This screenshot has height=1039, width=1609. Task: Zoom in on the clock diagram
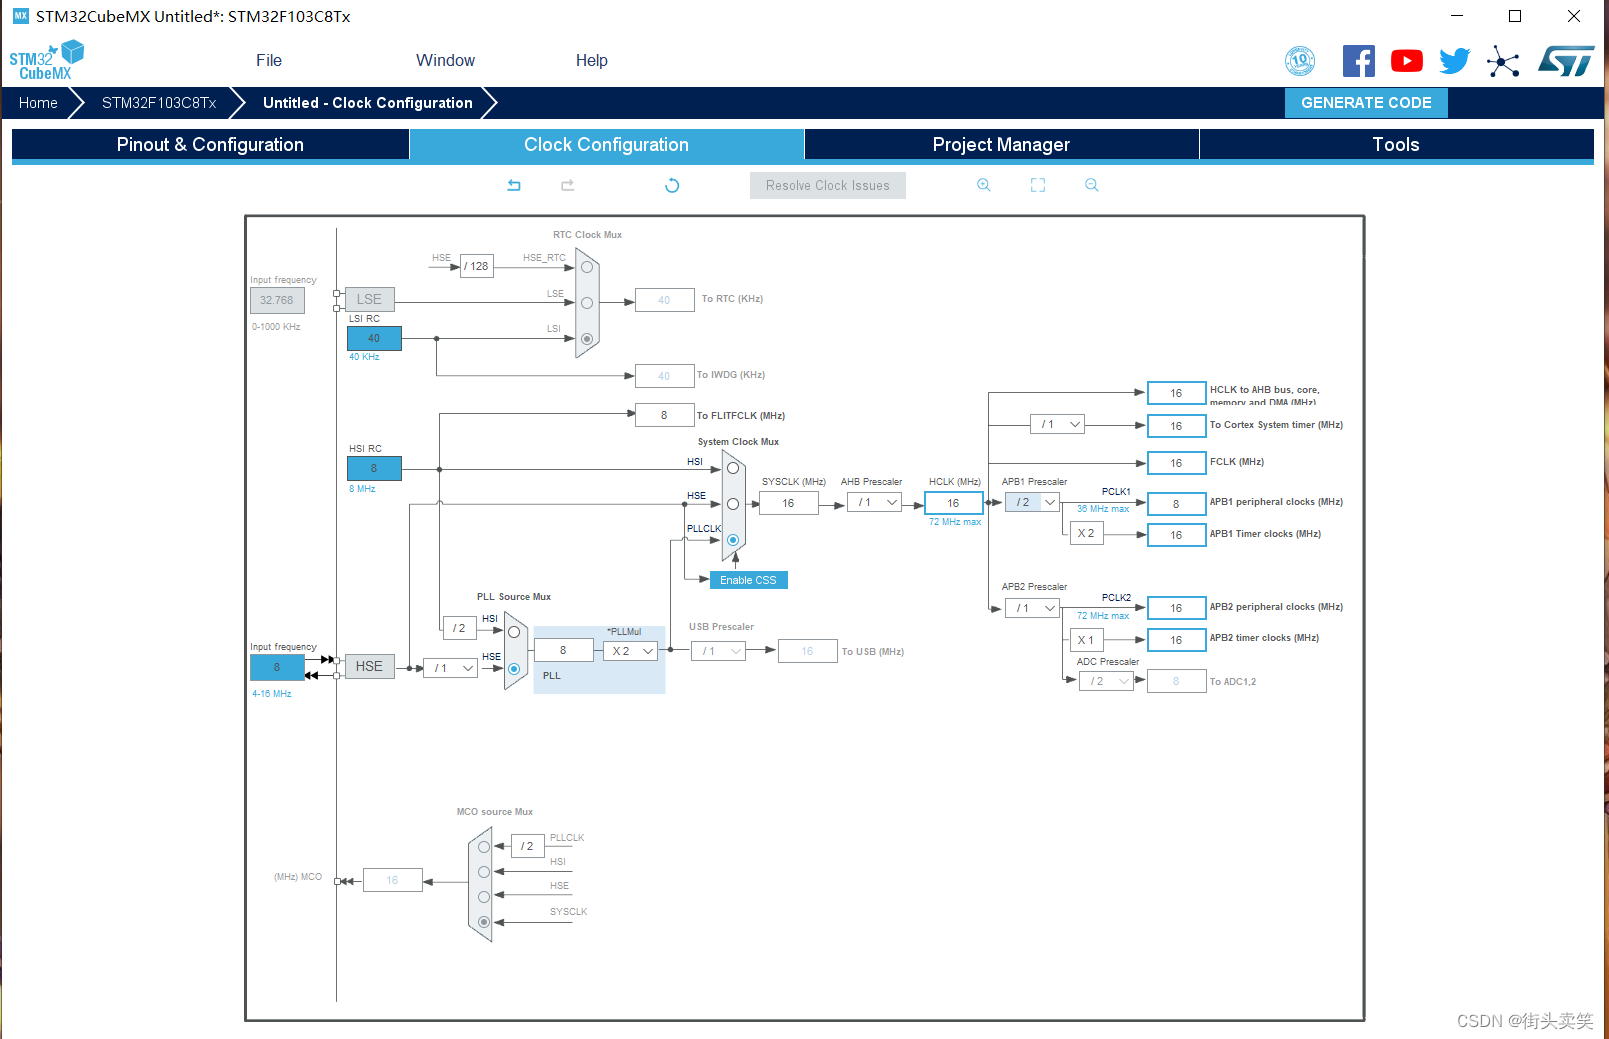click(984, 185)
